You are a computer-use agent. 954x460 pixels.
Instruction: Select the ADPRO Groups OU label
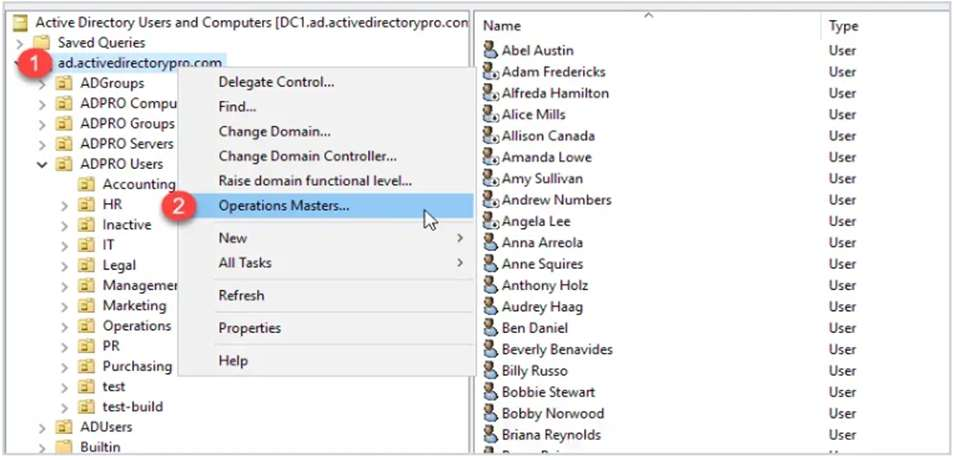click(127, 124)
